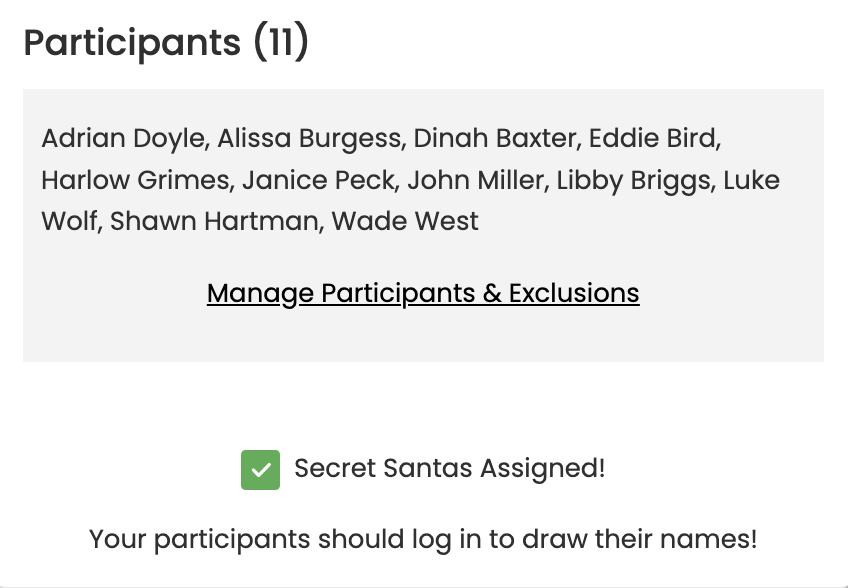Open Manage Participants & Exclusions link
This screenshot has height=588, width=848.
(x=423, y=293)
